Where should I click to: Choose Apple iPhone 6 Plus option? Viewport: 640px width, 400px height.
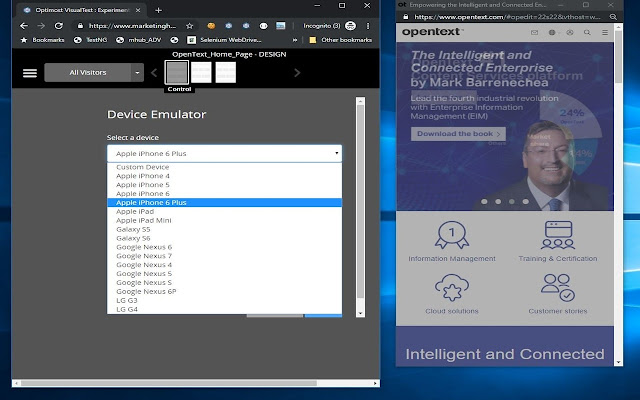pyautogui.click(x=224, y=202)
